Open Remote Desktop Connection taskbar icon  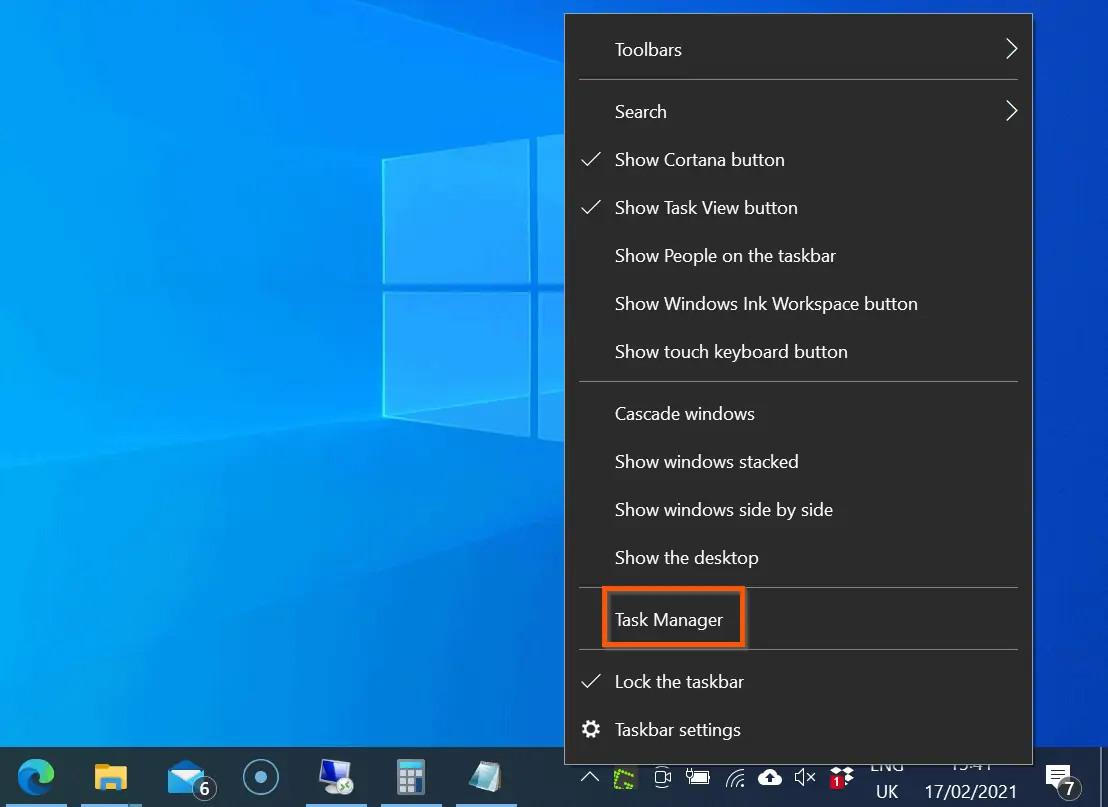click(336, 777)
